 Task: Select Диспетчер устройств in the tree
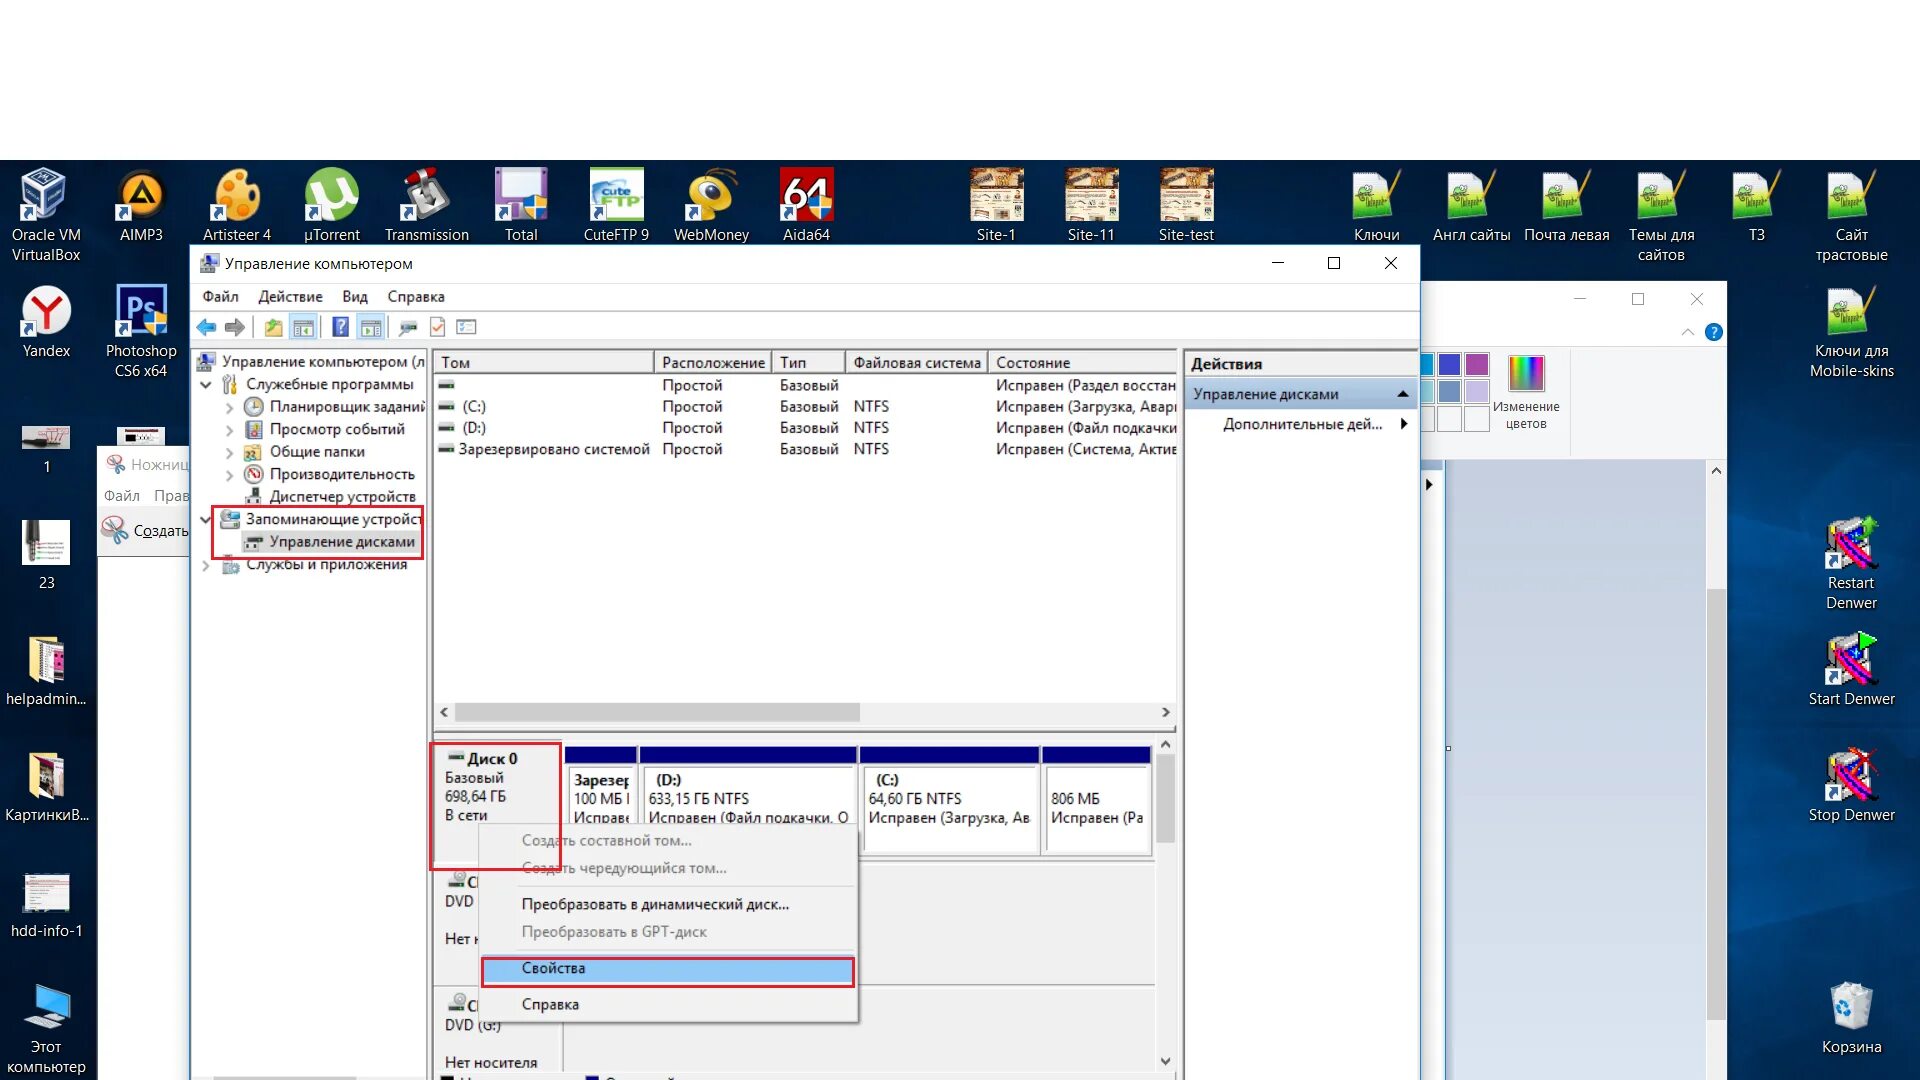[342, 496]
